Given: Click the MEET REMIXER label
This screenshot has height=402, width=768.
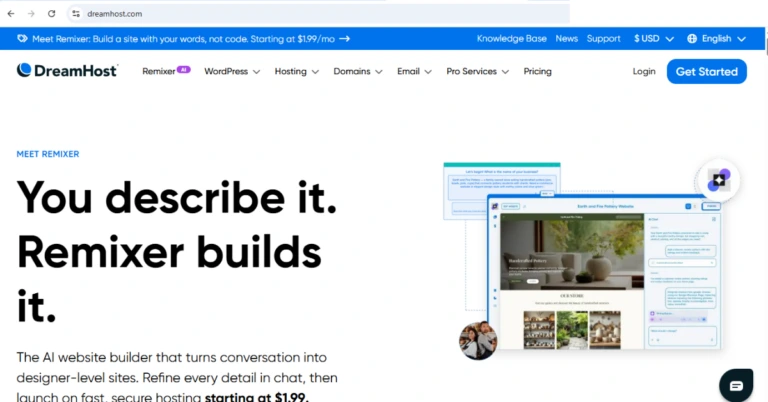Looking at the screenshot, I should pos(48,154).
